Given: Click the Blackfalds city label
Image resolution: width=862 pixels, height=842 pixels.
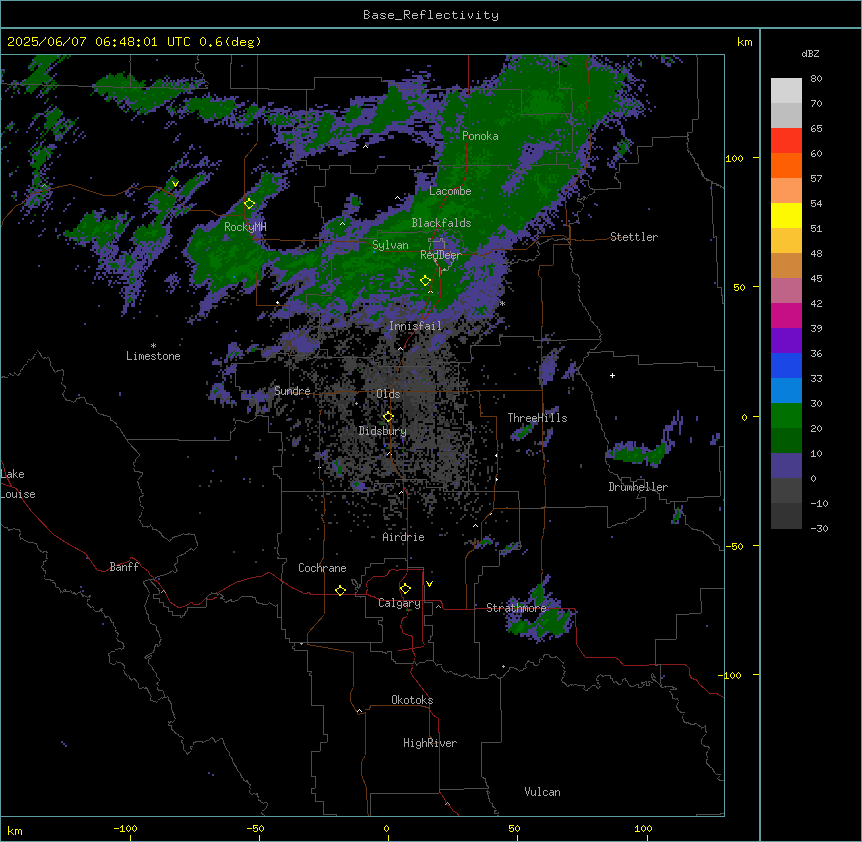Looking at the screenshot, I should click(441, 223).
